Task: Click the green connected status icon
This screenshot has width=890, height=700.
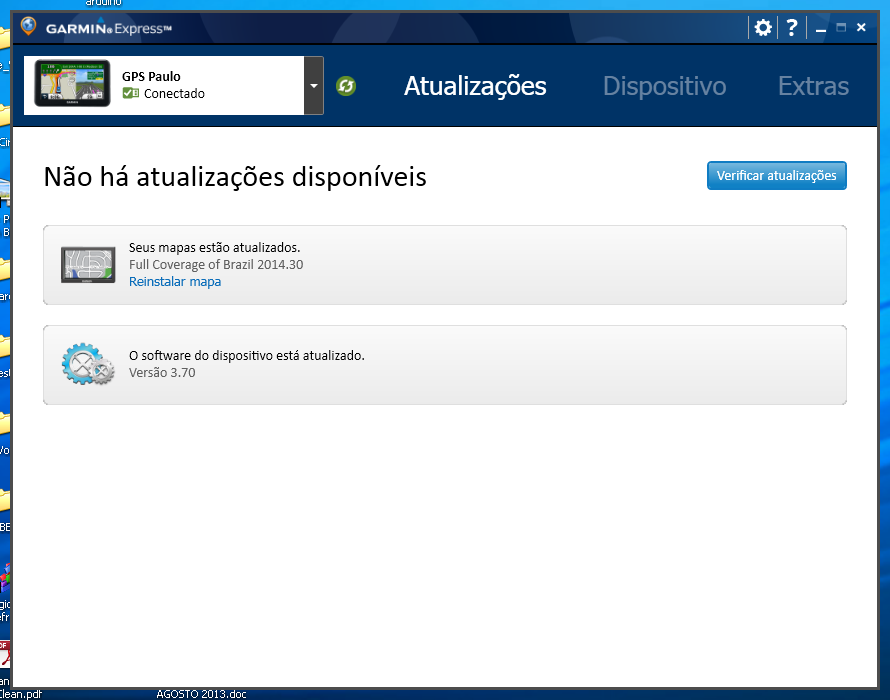Action: pos(131,93)
